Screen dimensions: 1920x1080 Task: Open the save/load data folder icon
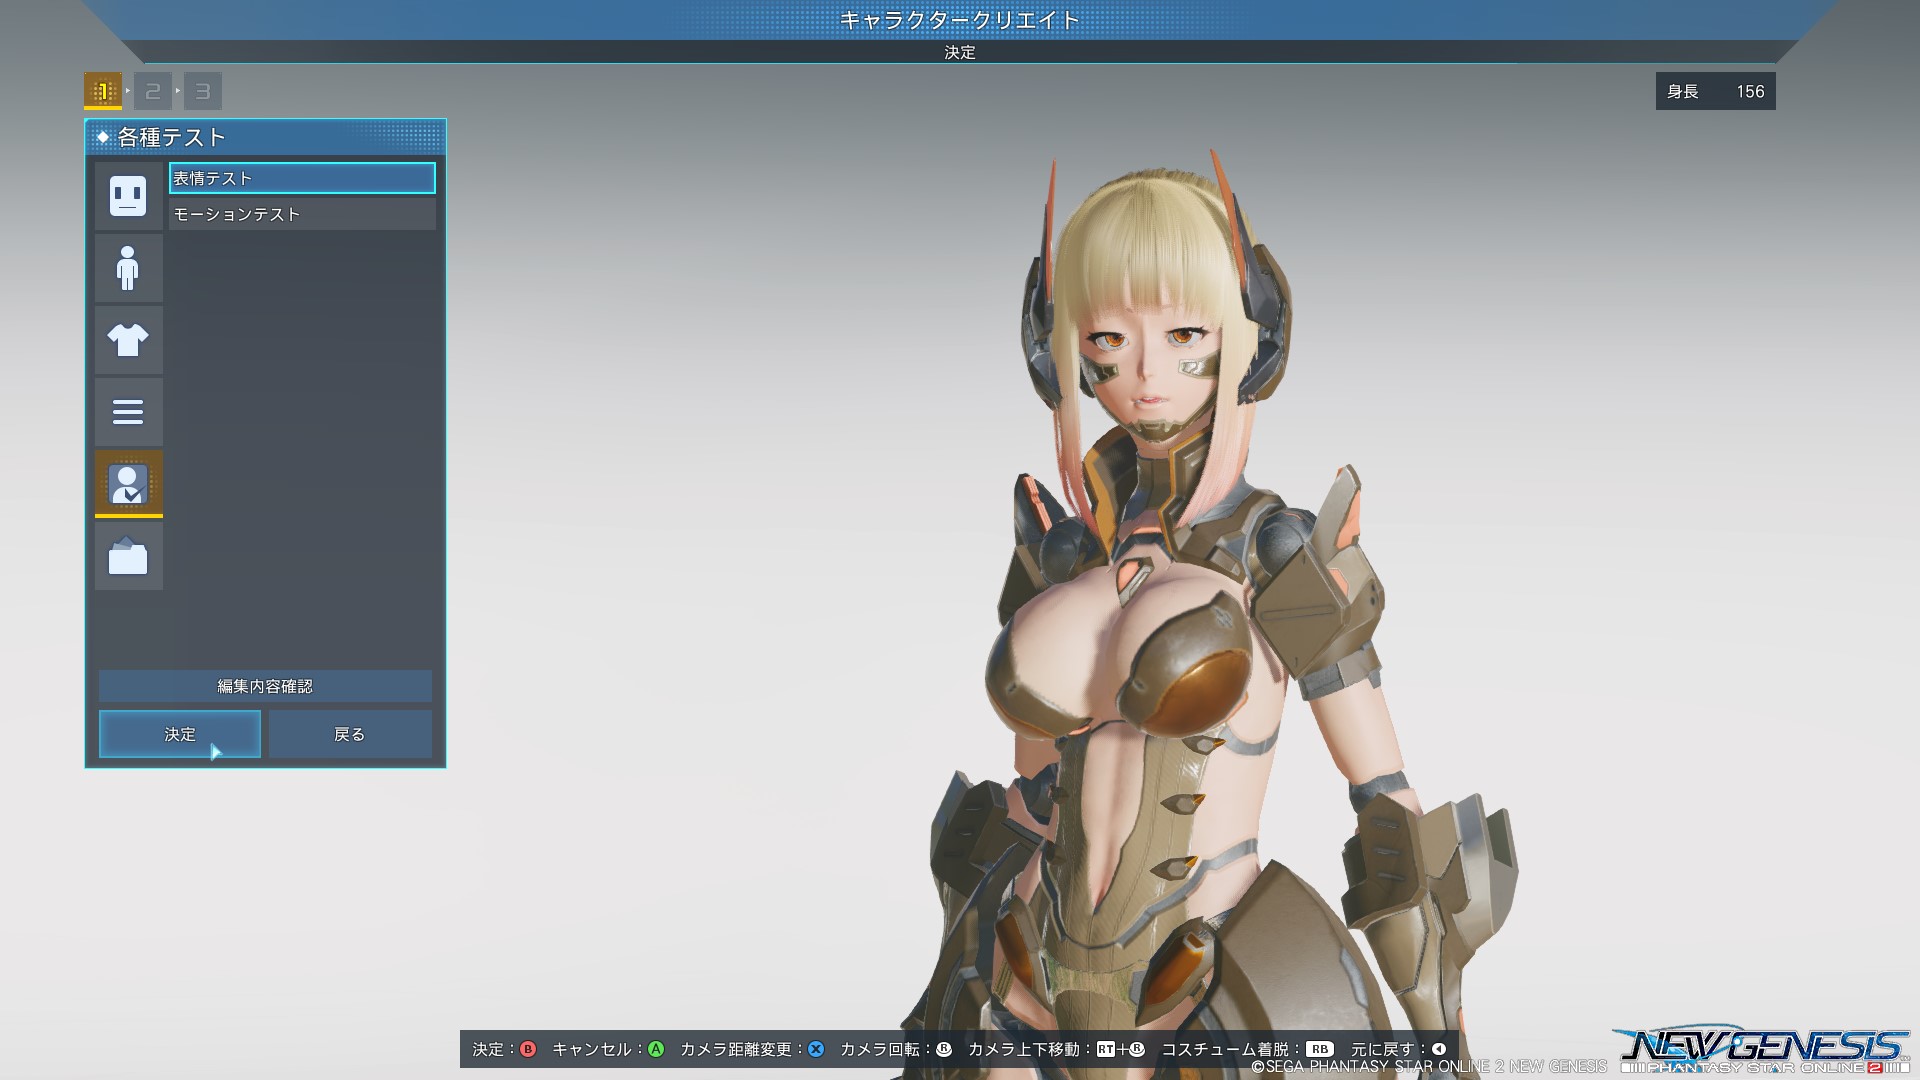(128, 556)
